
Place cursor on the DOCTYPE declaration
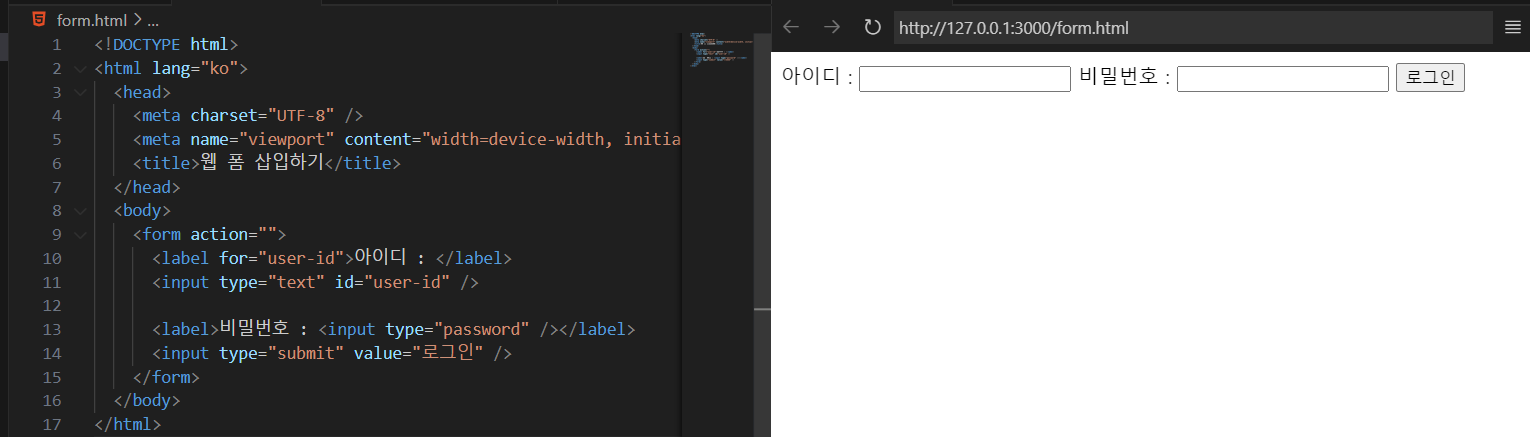click(166, 45)
